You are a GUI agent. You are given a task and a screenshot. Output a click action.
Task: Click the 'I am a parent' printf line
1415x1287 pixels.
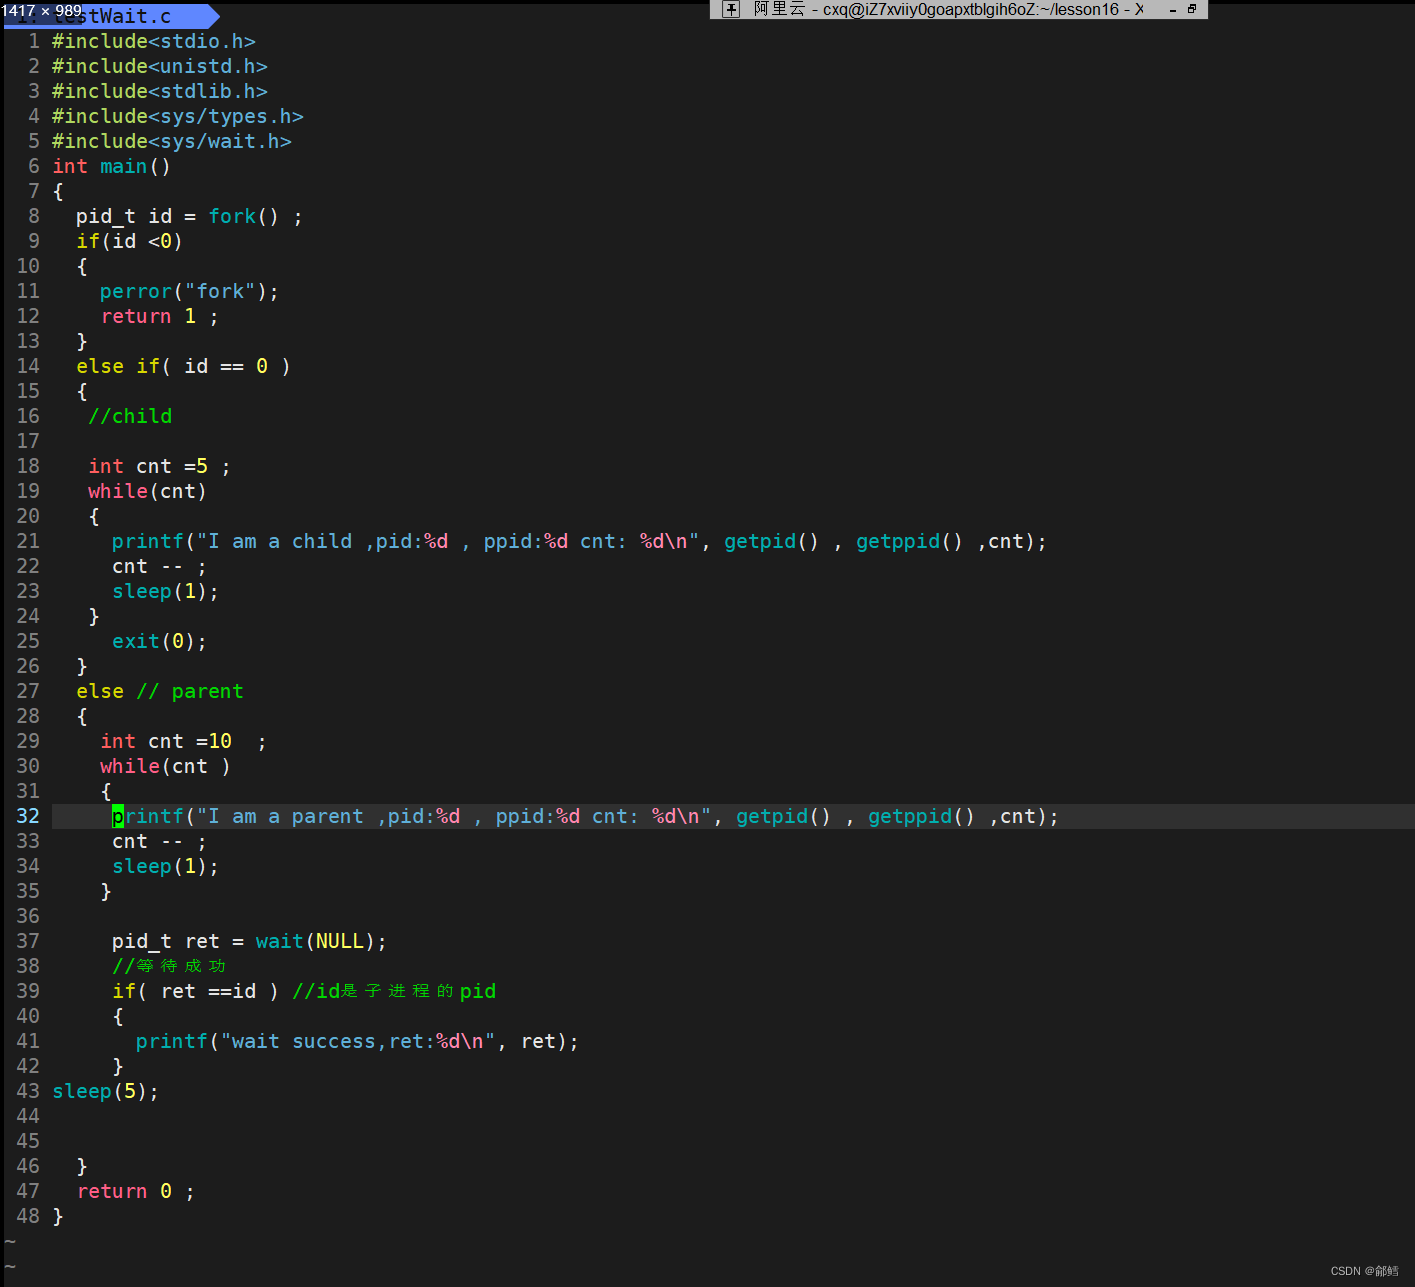[x=585, y=816]
